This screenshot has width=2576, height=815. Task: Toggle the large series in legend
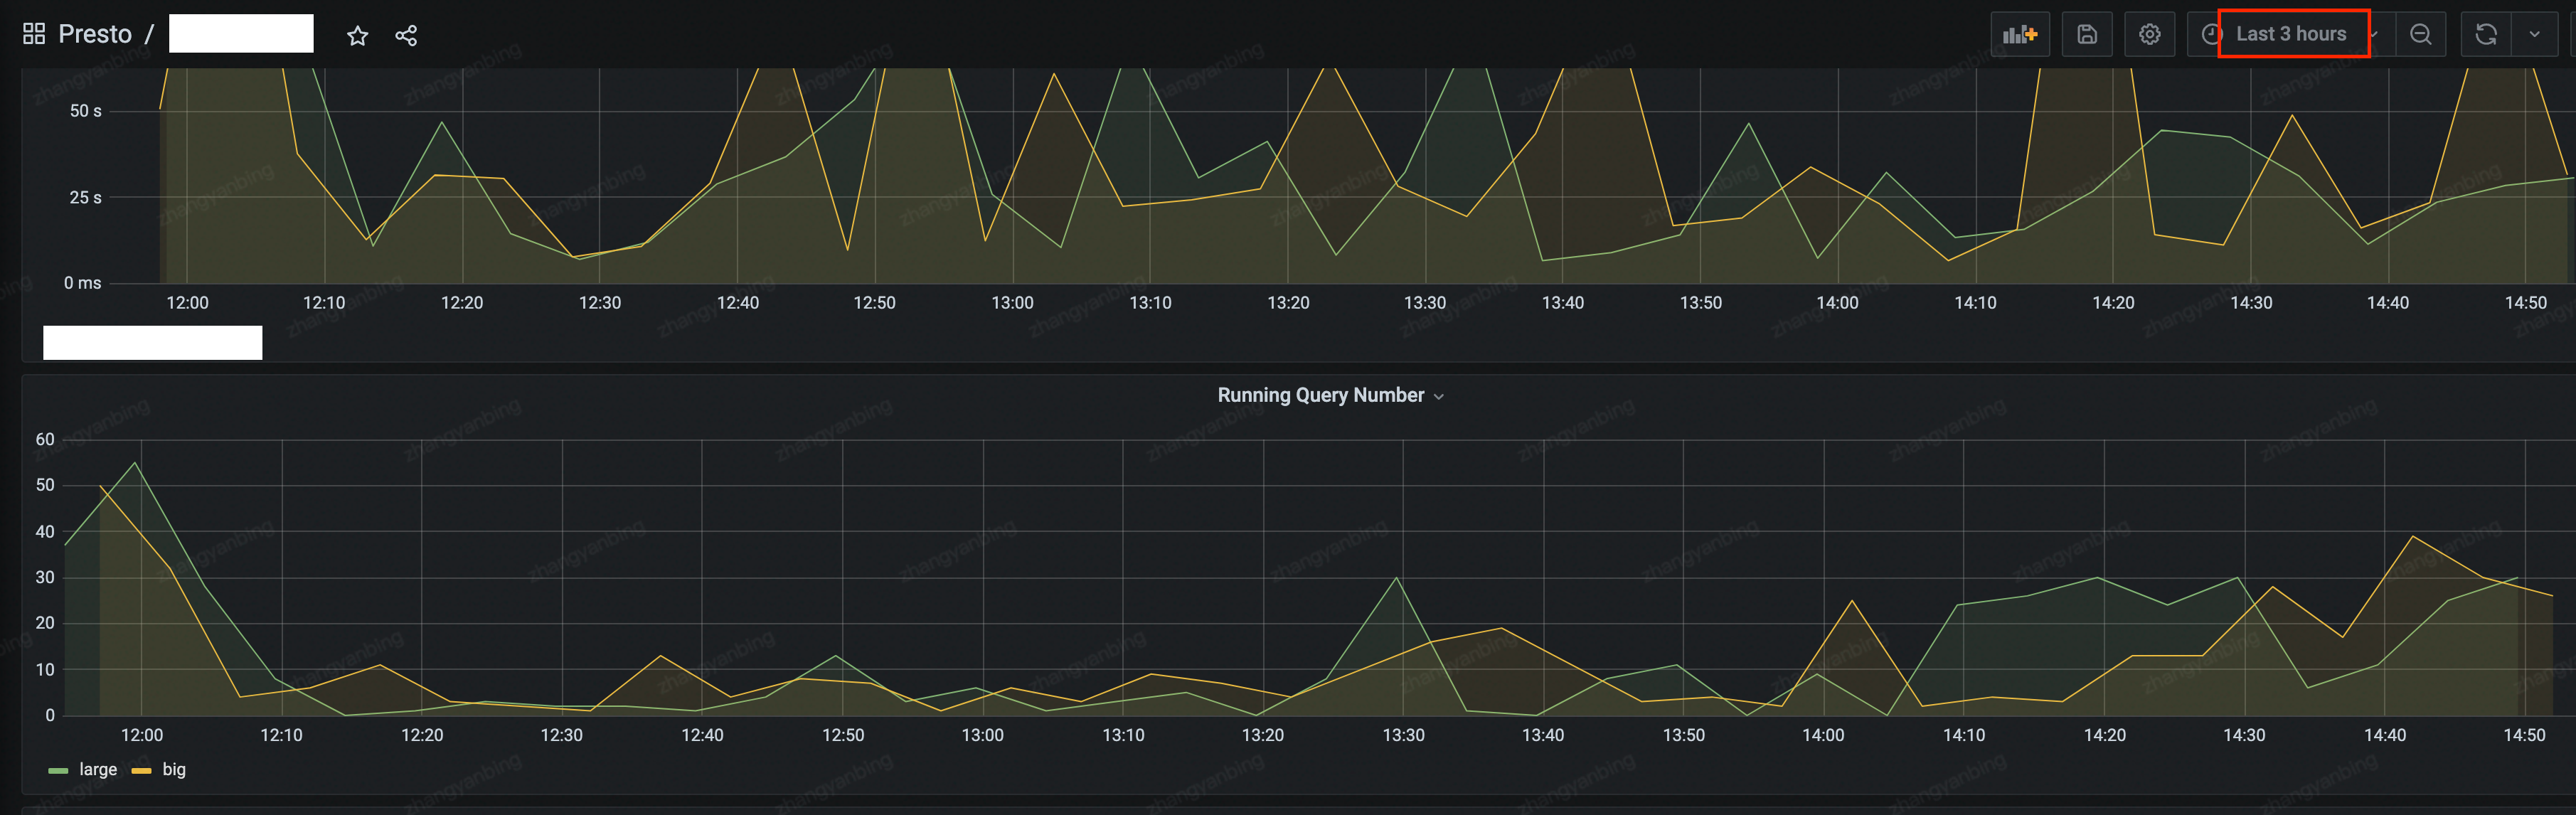tap(98, 769)
